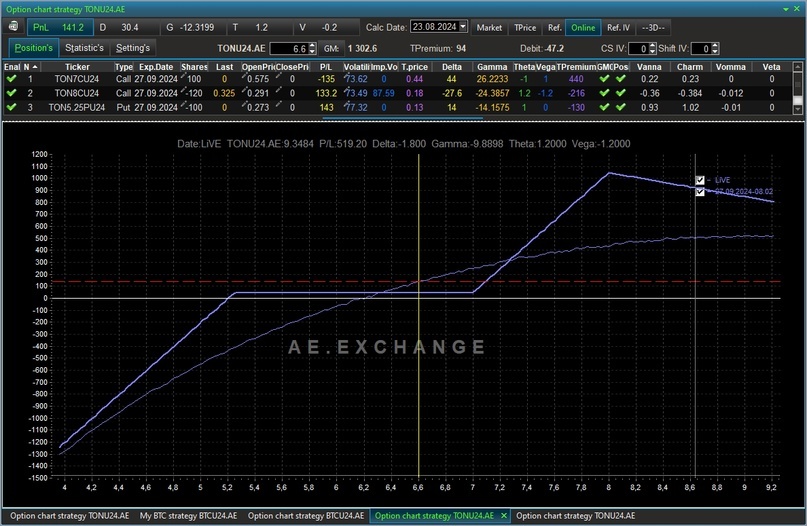Toggle Enable checkmark for TON8CU24 row

pyautogui.click(x=11, y=93)
